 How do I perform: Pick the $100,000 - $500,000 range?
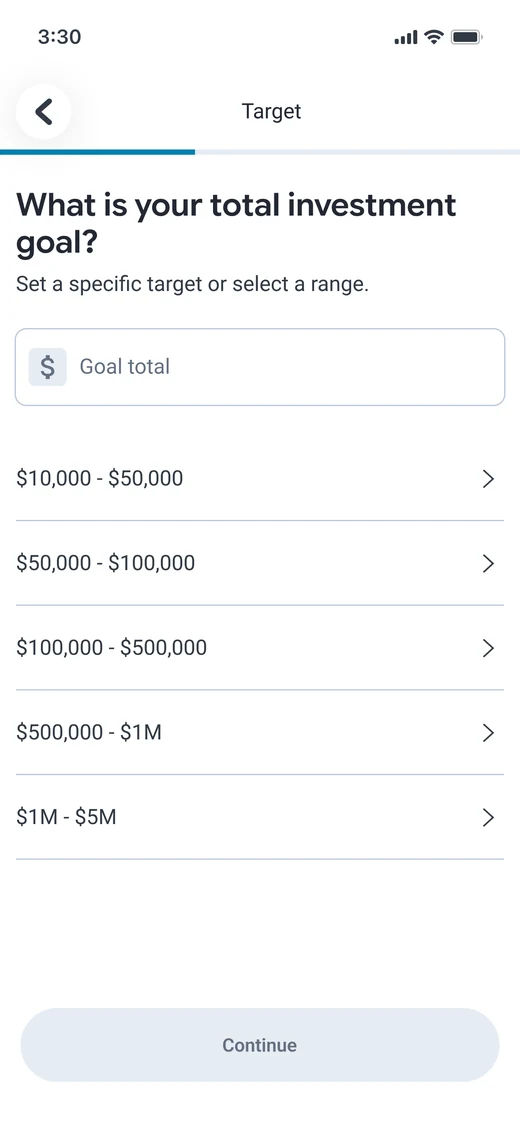click(x=260, y=648)
